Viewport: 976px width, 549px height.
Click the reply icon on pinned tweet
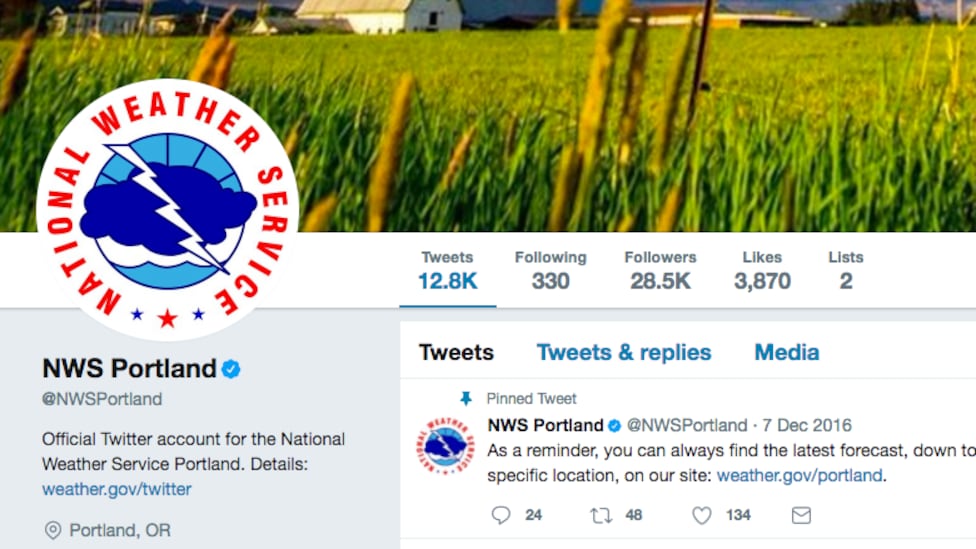click(x=502, y=515)
